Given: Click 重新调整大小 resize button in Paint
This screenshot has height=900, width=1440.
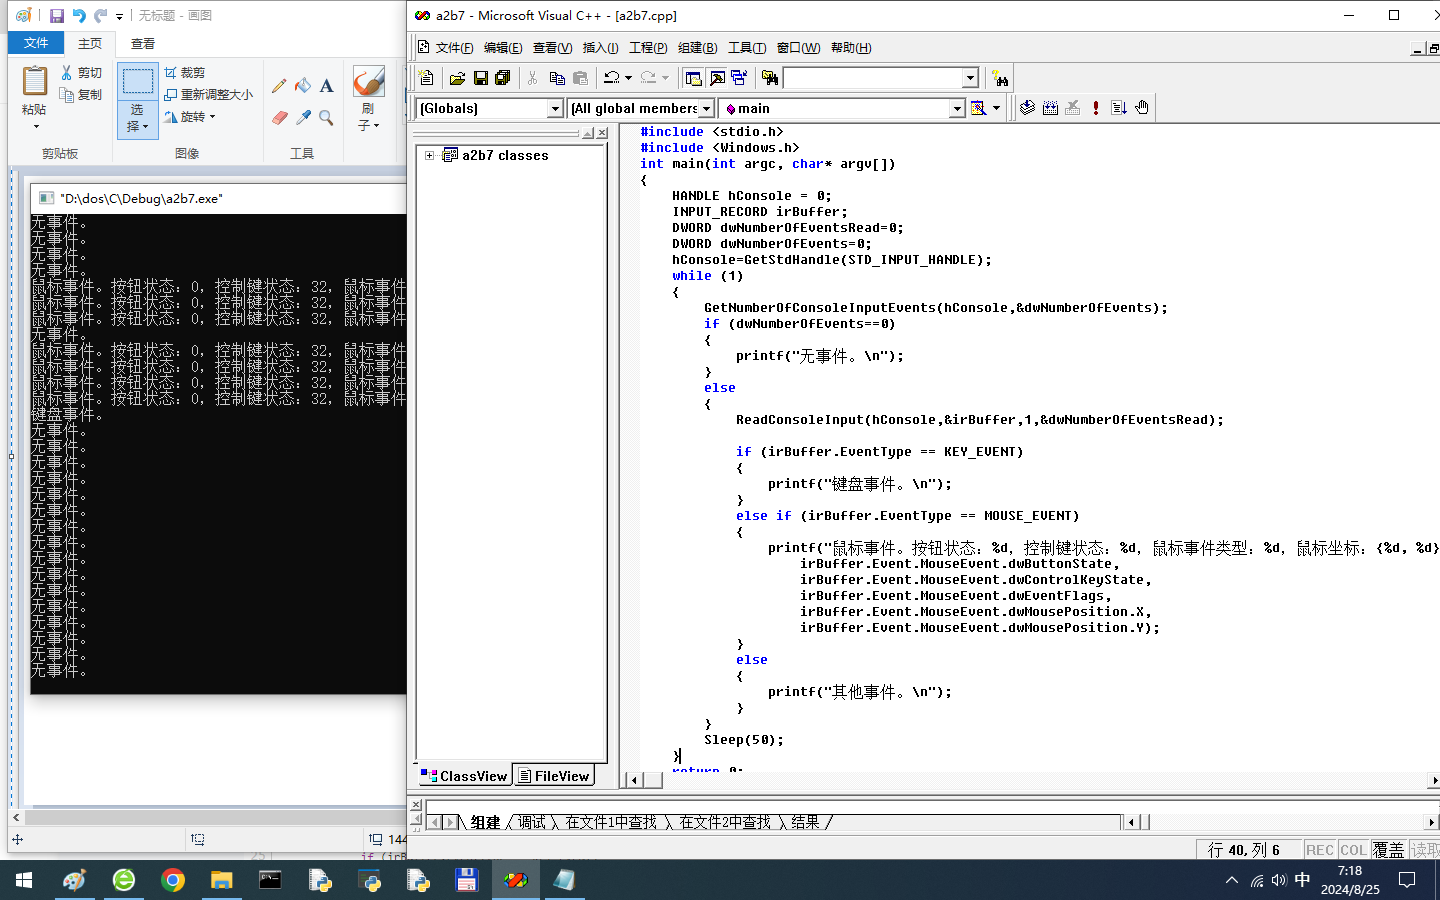Looking at the screenshot, I should click(209, 95).
